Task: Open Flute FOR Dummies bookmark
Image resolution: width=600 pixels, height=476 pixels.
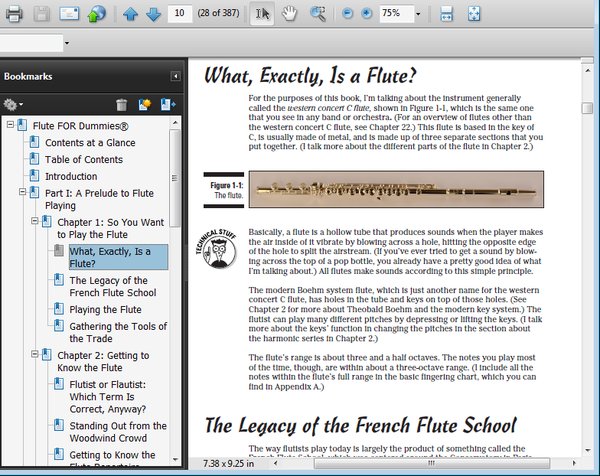Action: (x=80, y=126)
